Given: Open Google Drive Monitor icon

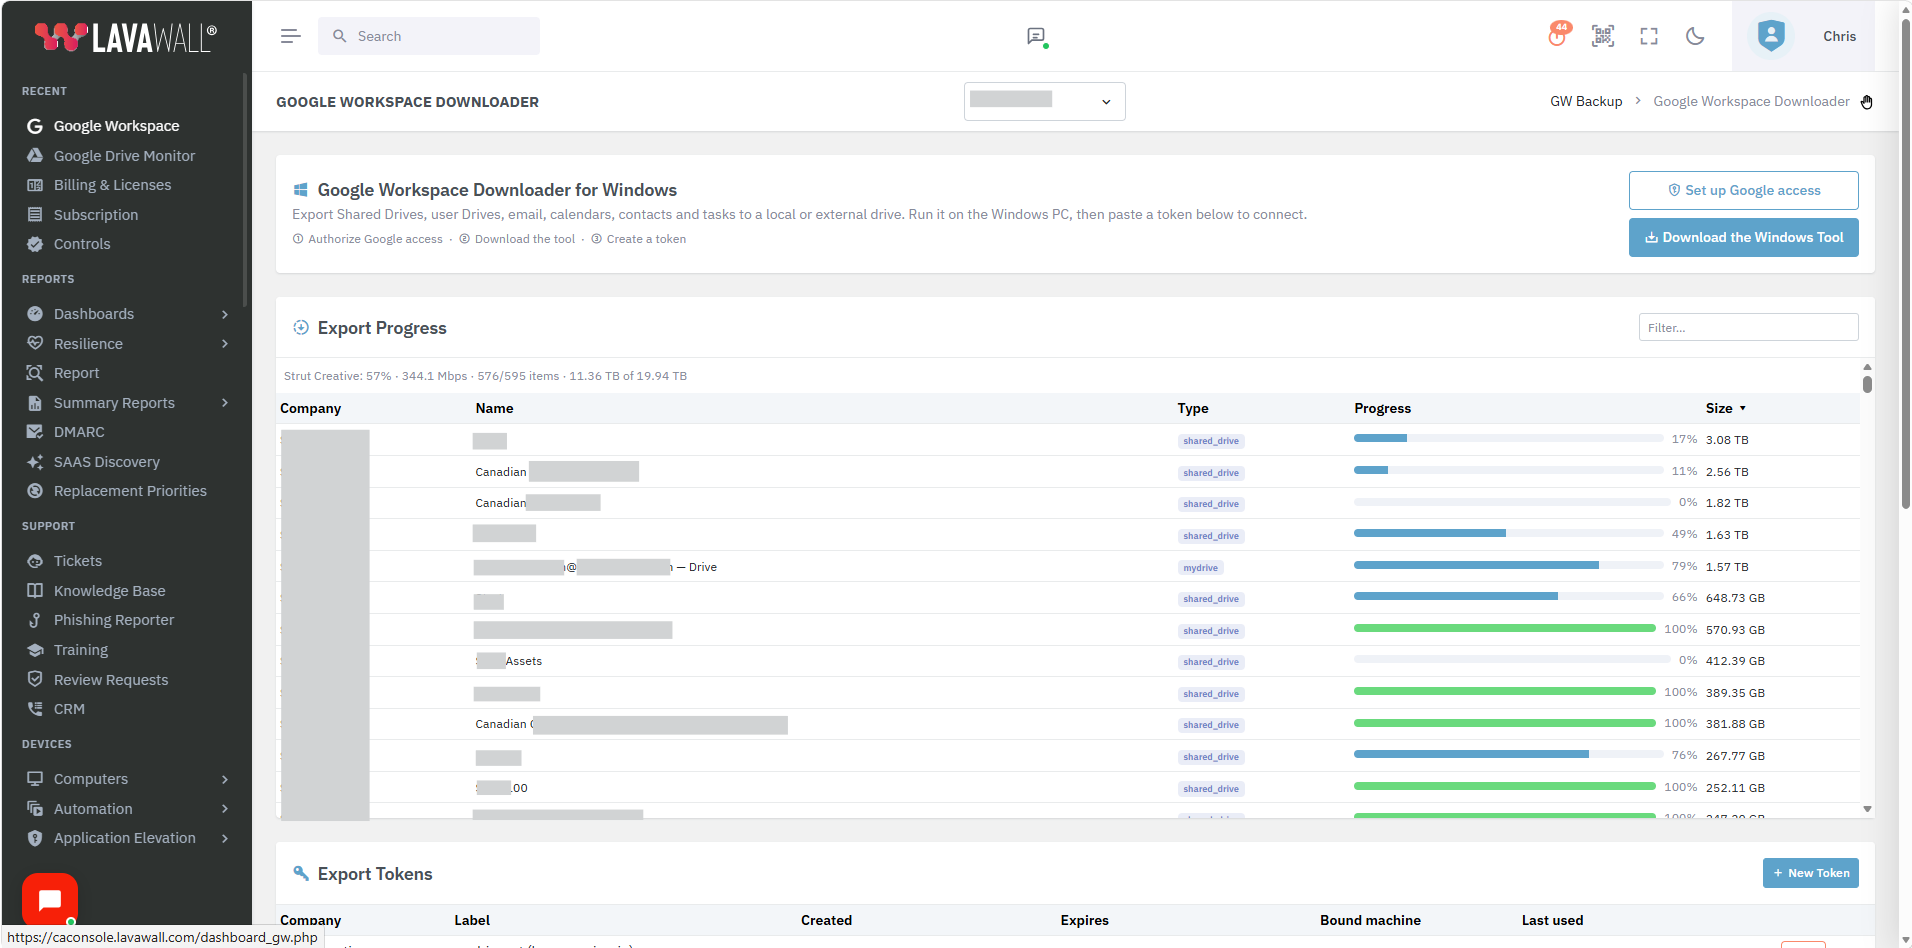Looking at the screenshot, I should coord(35,156).
